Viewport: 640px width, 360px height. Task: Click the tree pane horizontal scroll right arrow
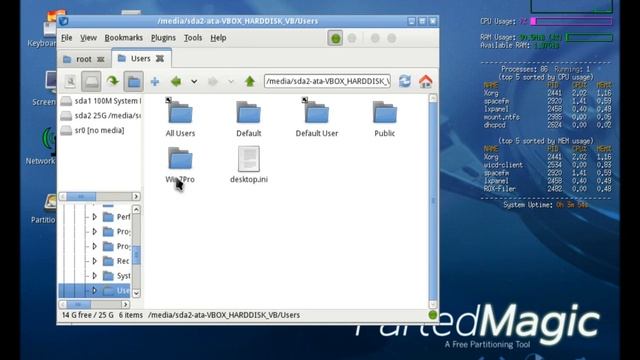click(125, 304)
